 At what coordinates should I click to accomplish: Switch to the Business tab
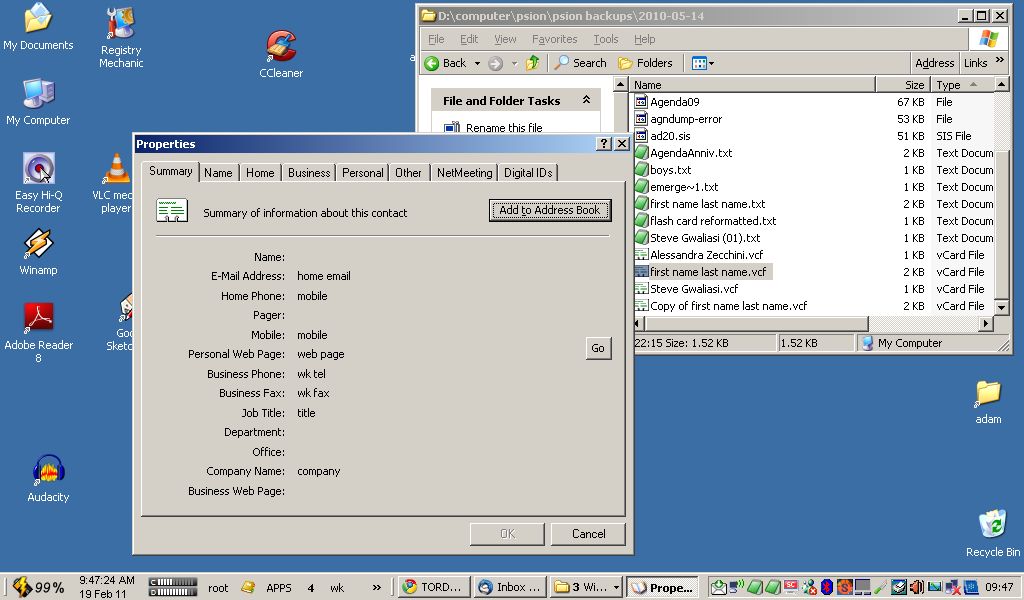tap(309, 173)
